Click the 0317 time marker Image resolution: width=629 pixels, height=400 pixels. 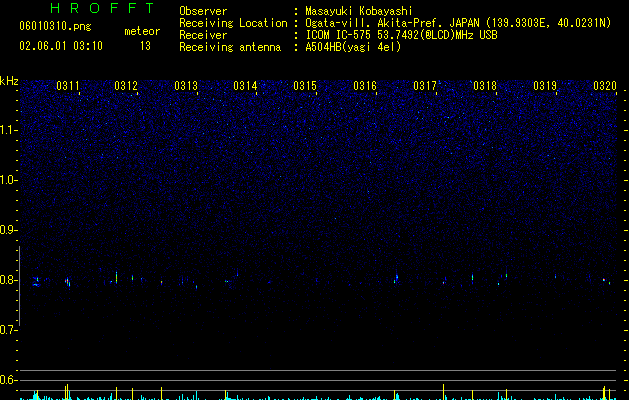tap(425, 86)
